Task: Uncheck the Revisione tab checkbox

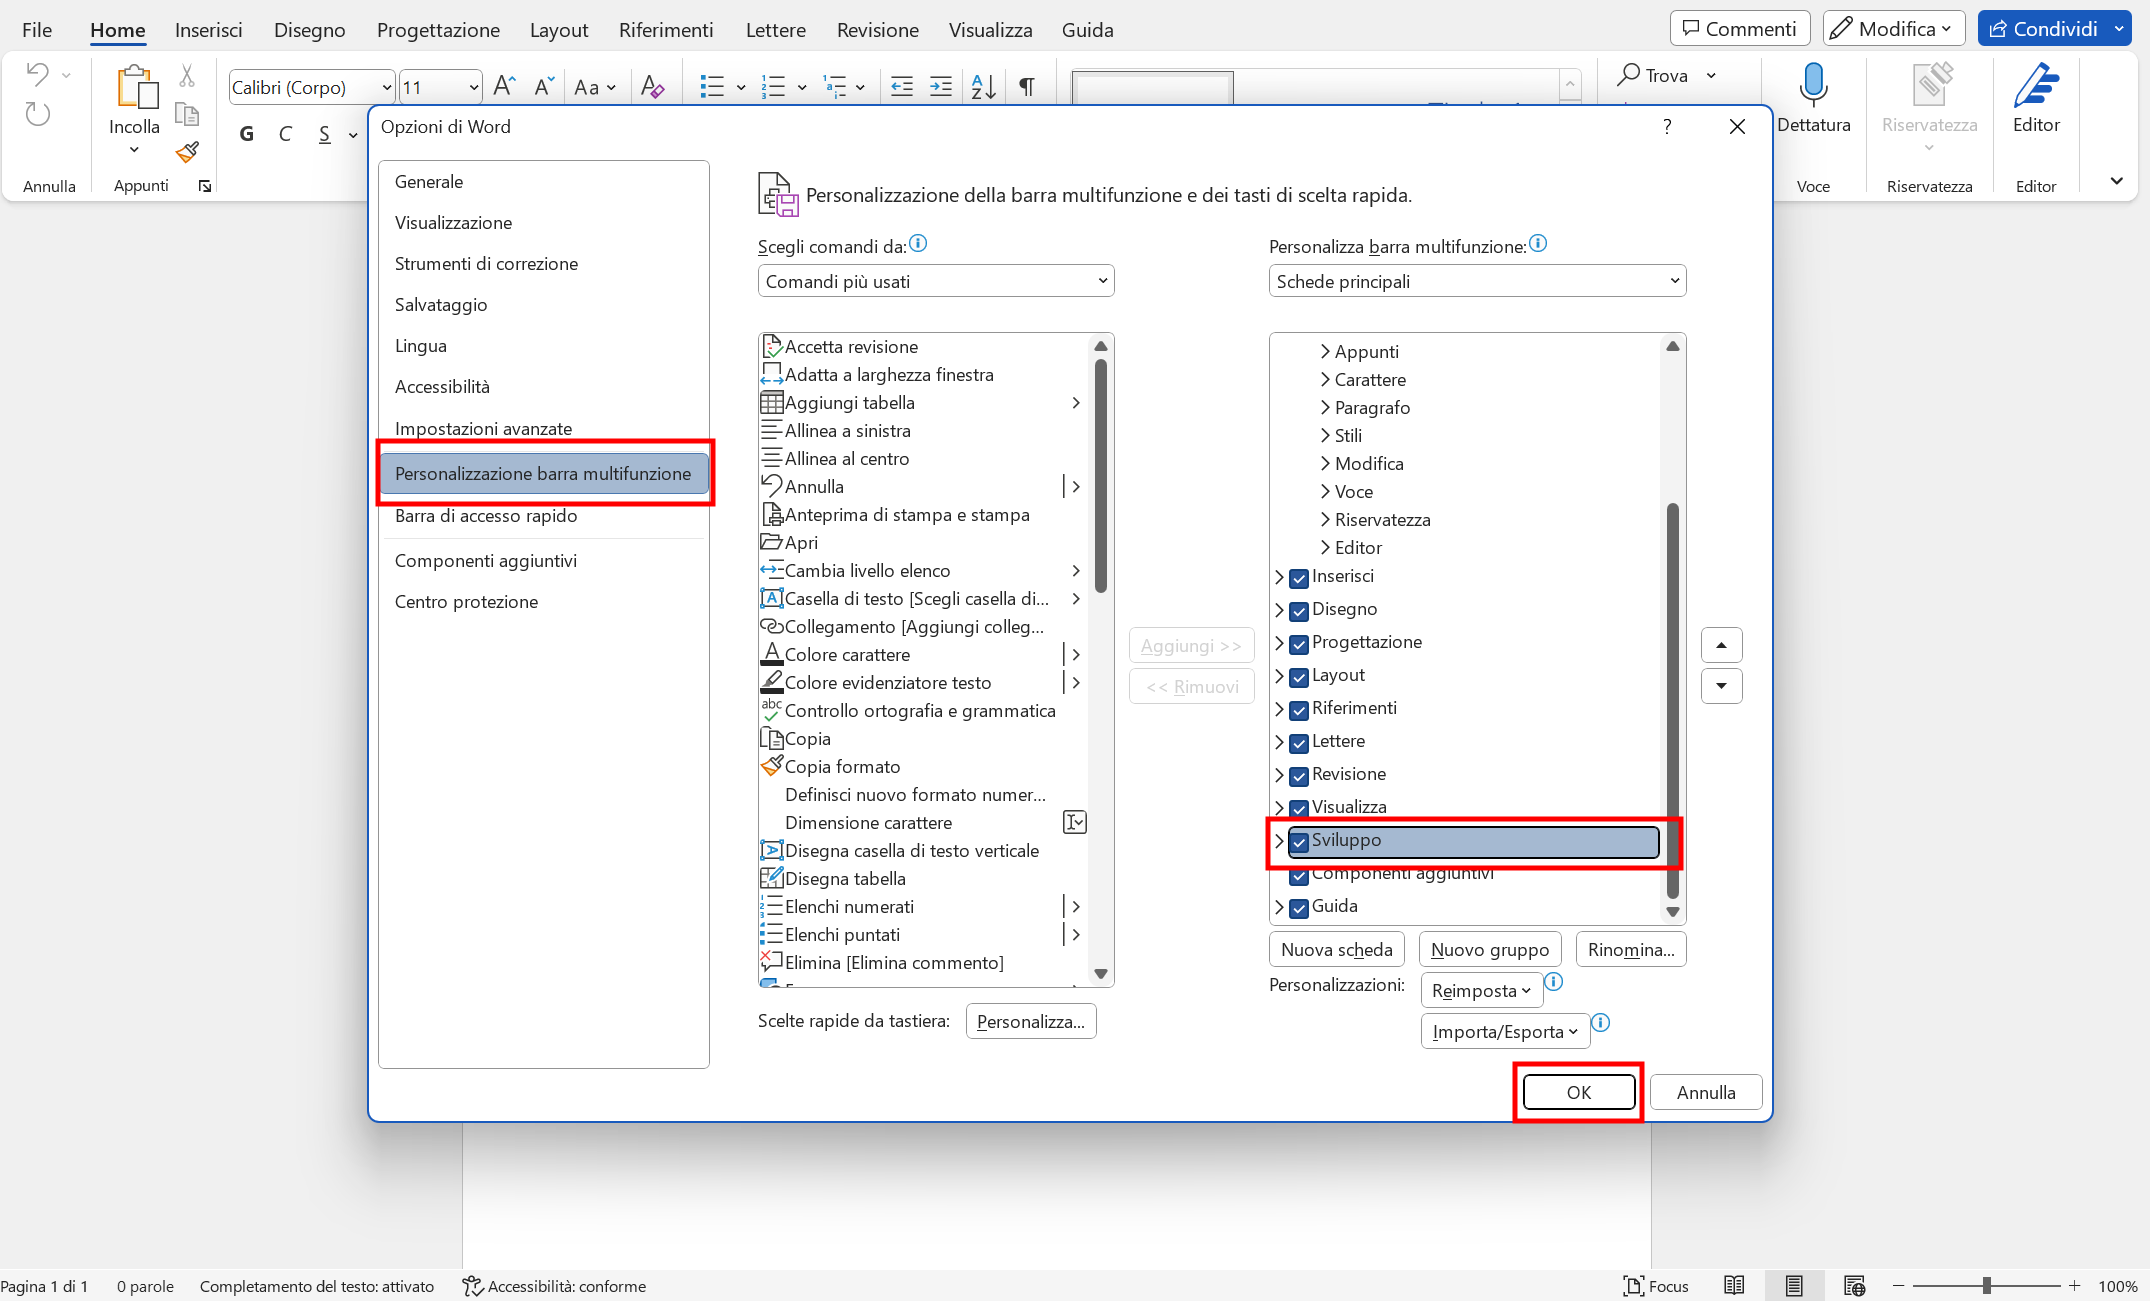Action: [1299, 776]
